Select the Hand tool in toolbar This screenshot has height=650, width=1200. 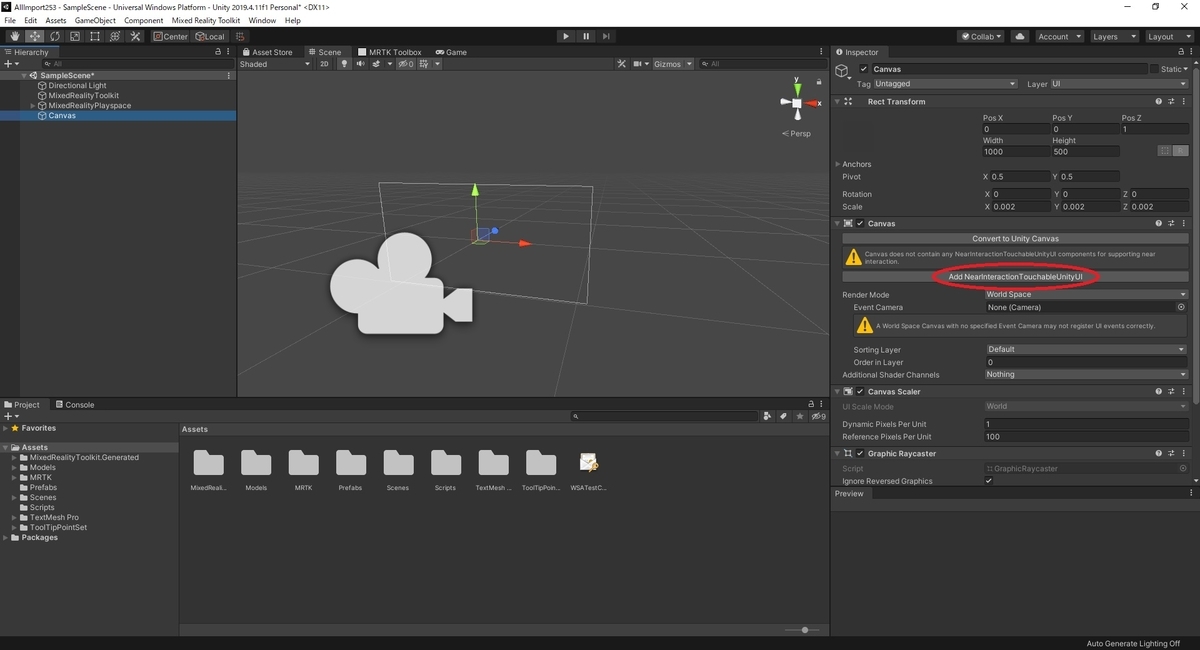15,36
